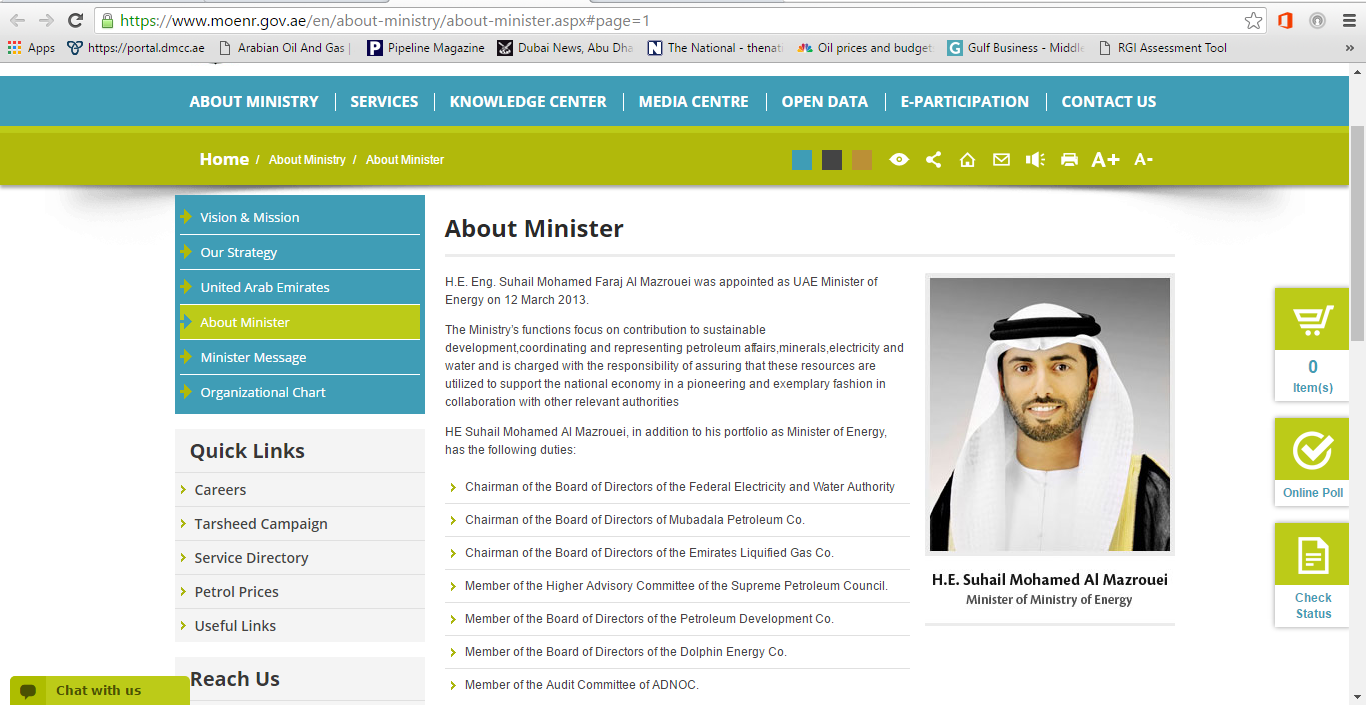Print the page with the printer icon
Image resolution: width=1366 pixels, height=705 pixels.
pyautogui.click(x=1069, y=160)
